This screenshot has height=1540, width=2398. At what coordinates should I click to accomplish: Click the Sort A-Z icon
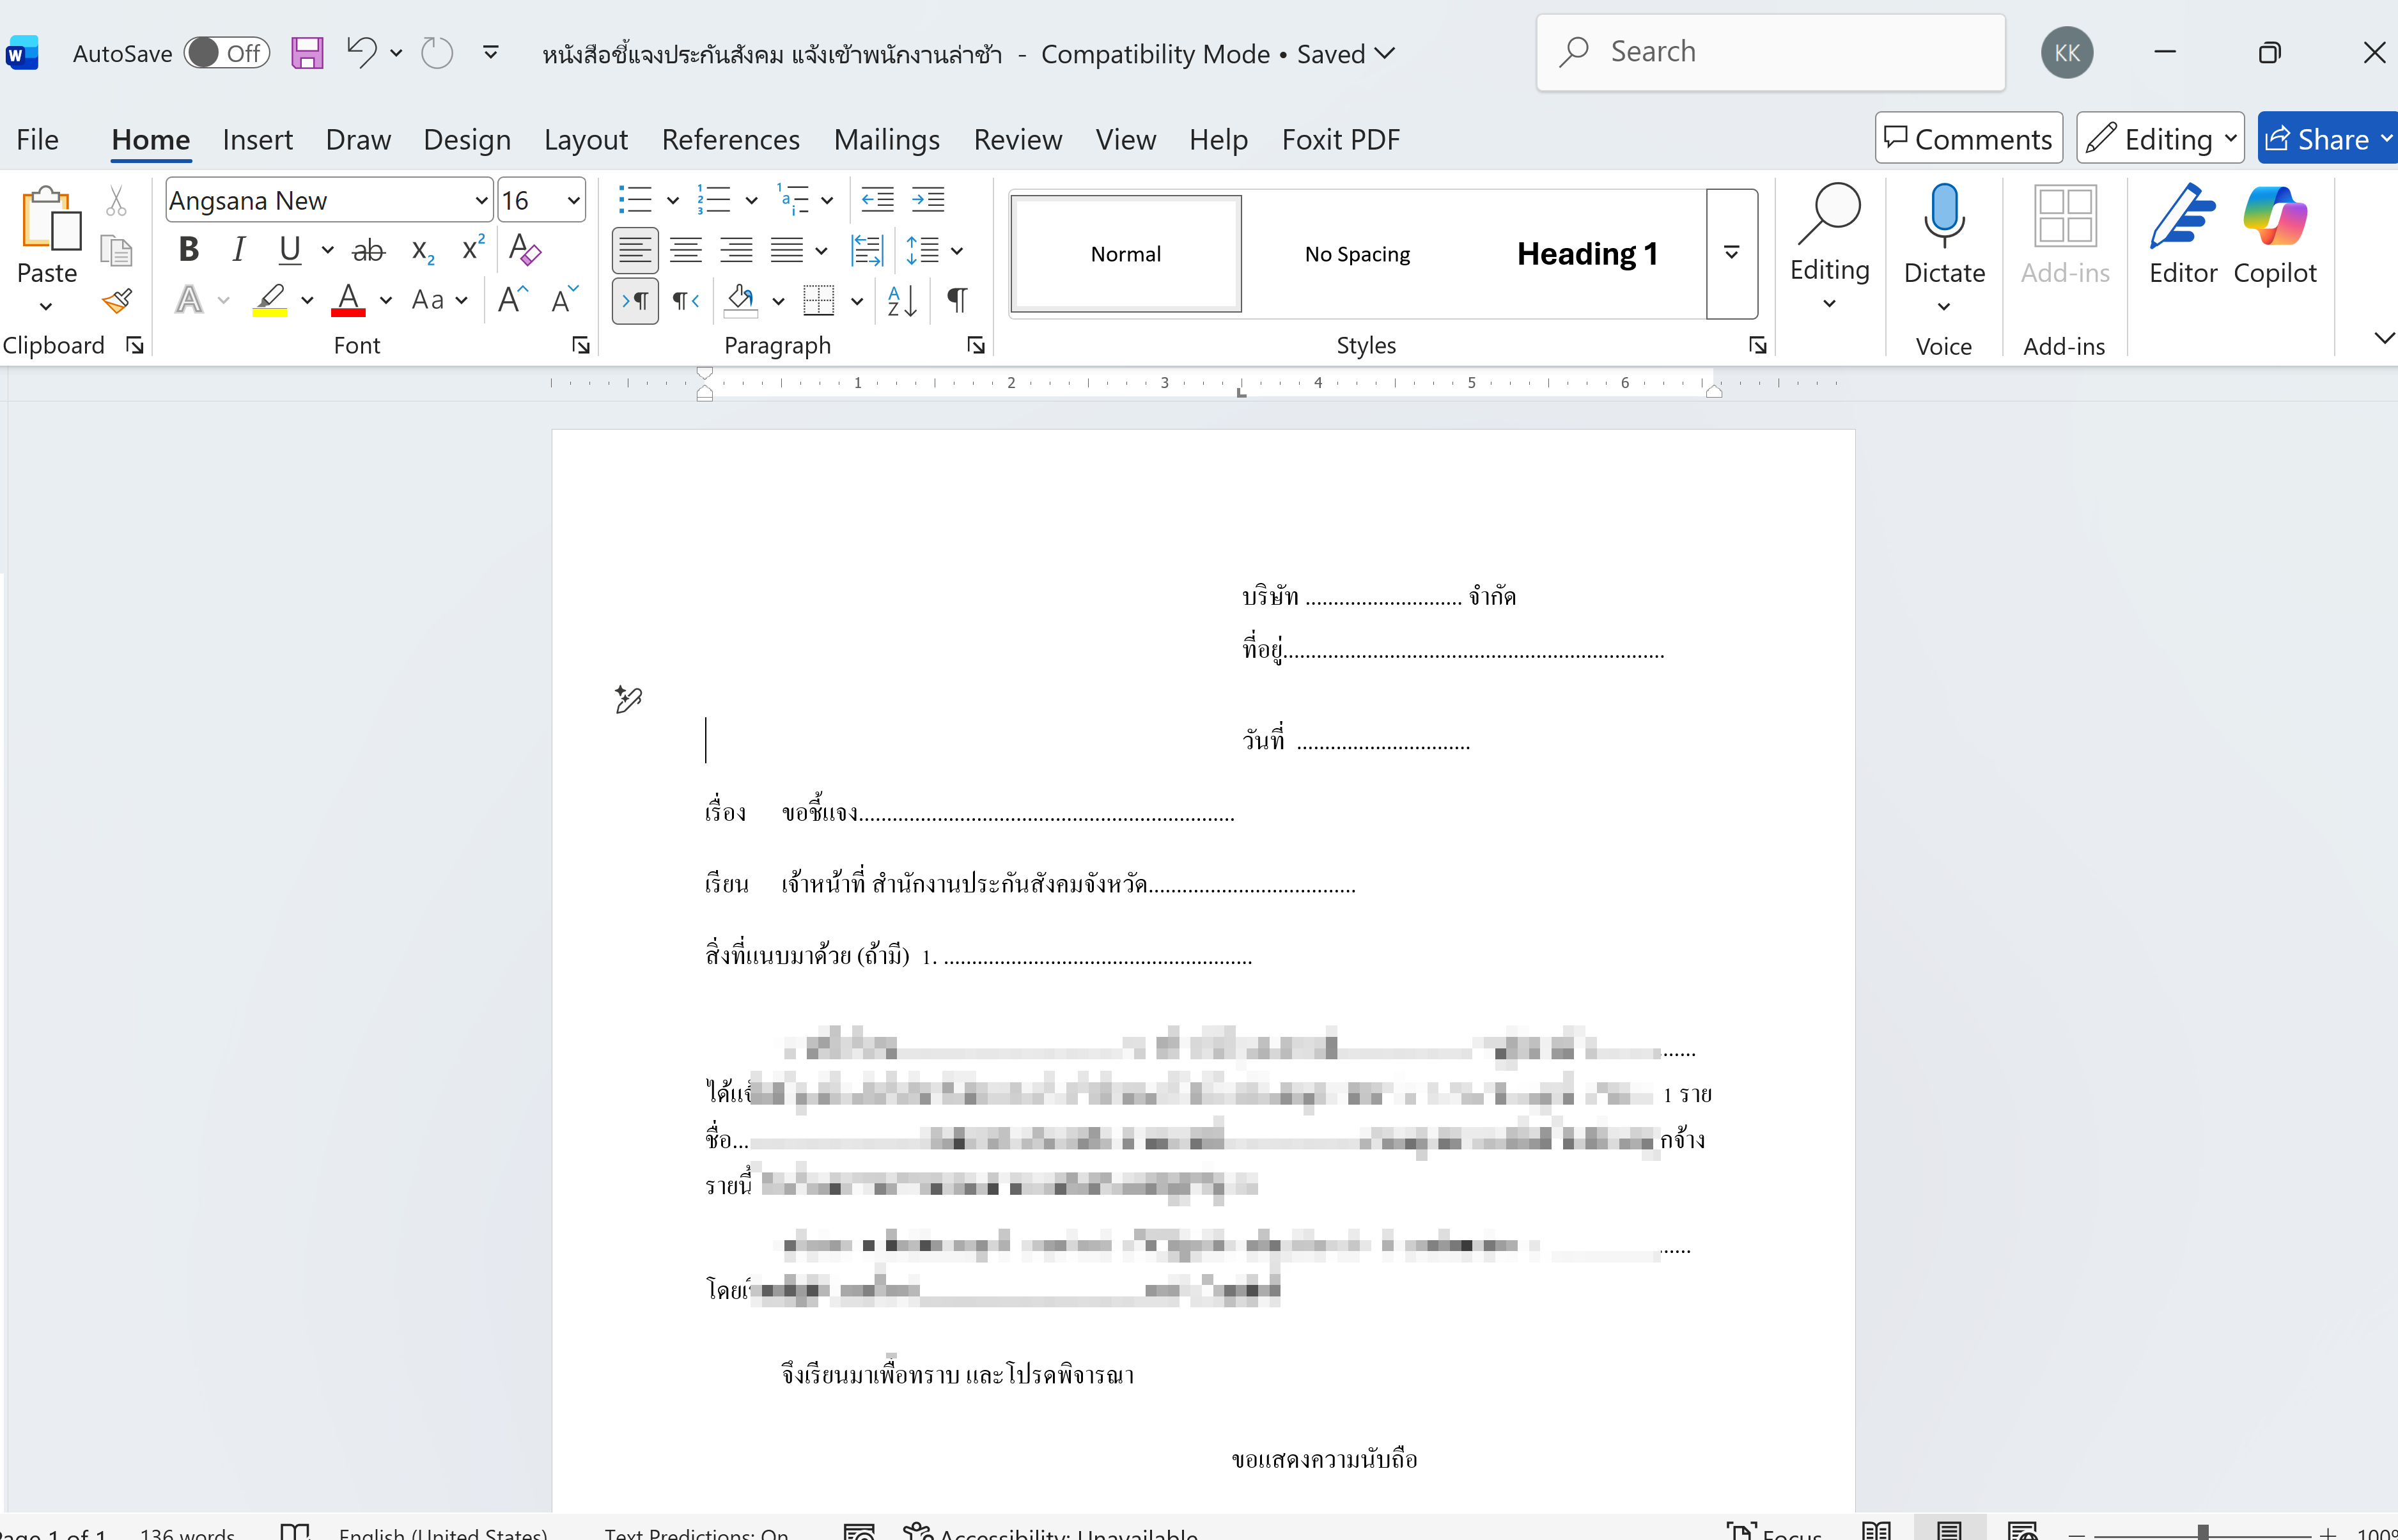tap(901, 300)
